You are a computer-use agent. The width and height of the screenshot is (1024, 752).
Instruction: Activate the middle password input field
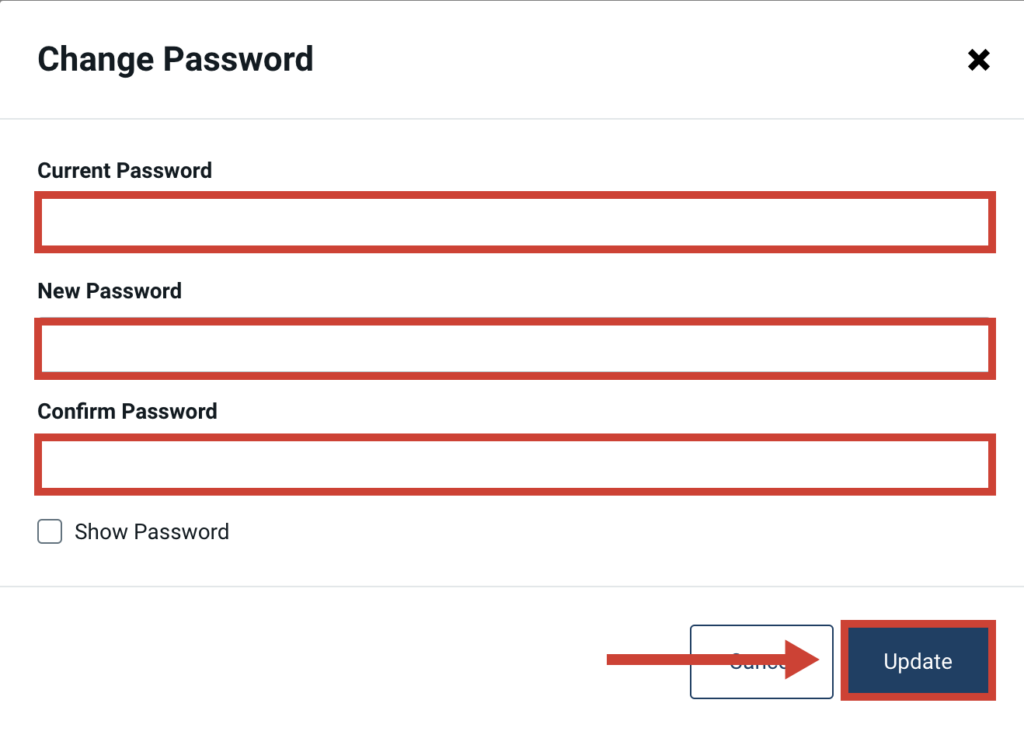pyautogui.click(x=515, y=349)
